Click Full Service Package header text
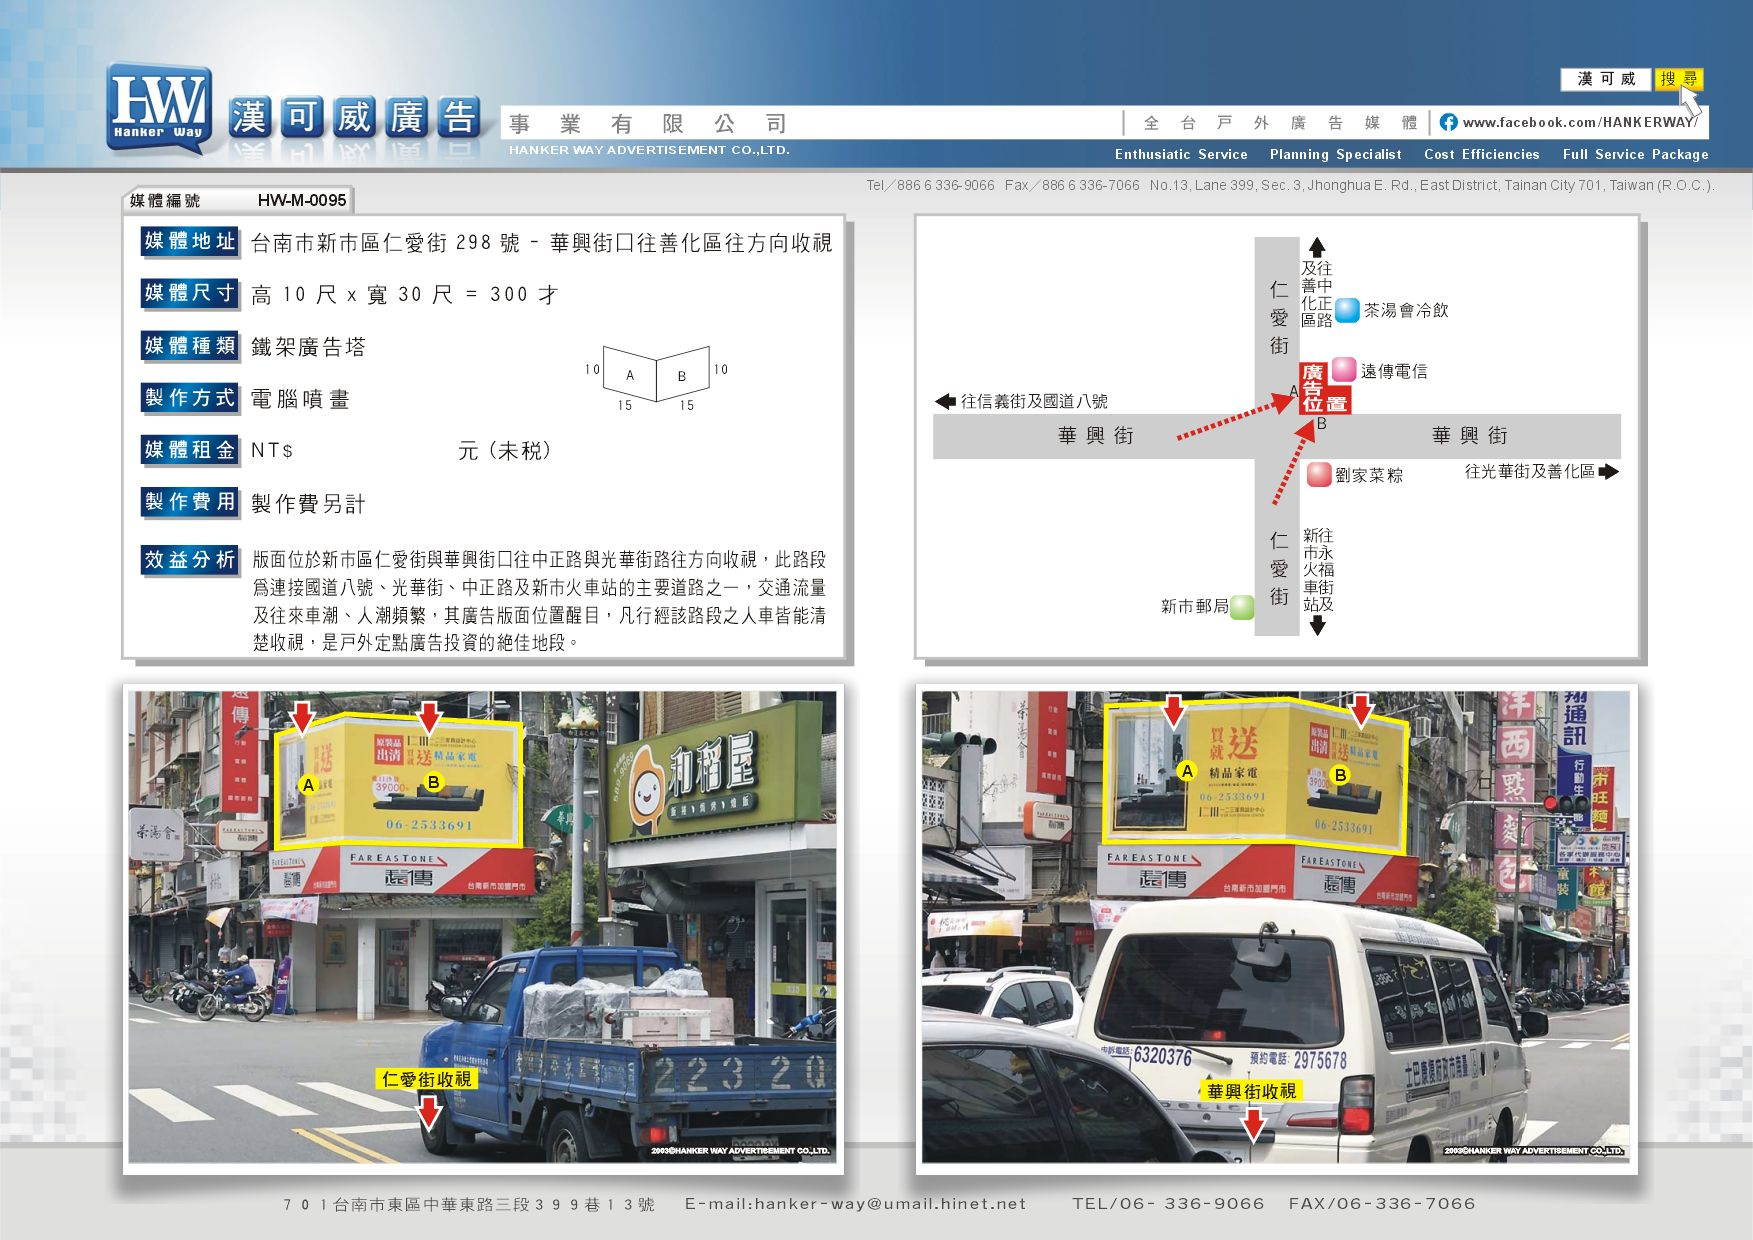 pyautogui.click(x=1635, y=154)
